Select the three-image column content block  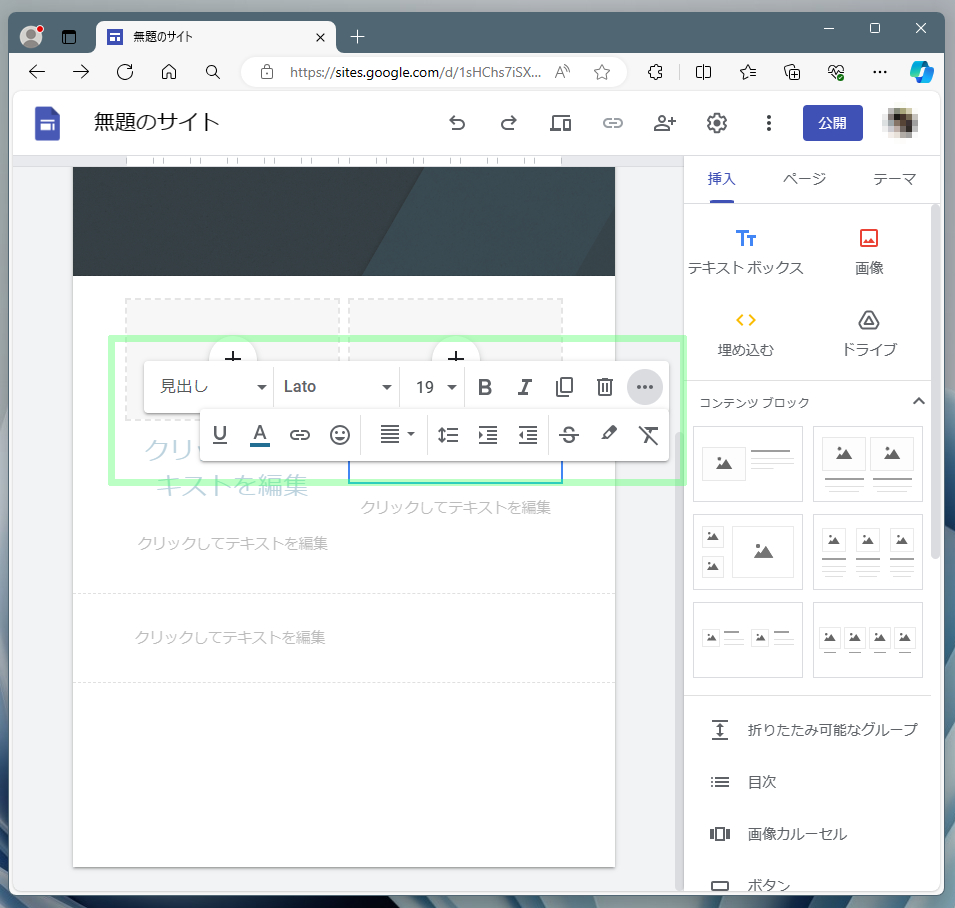point(868,552)
